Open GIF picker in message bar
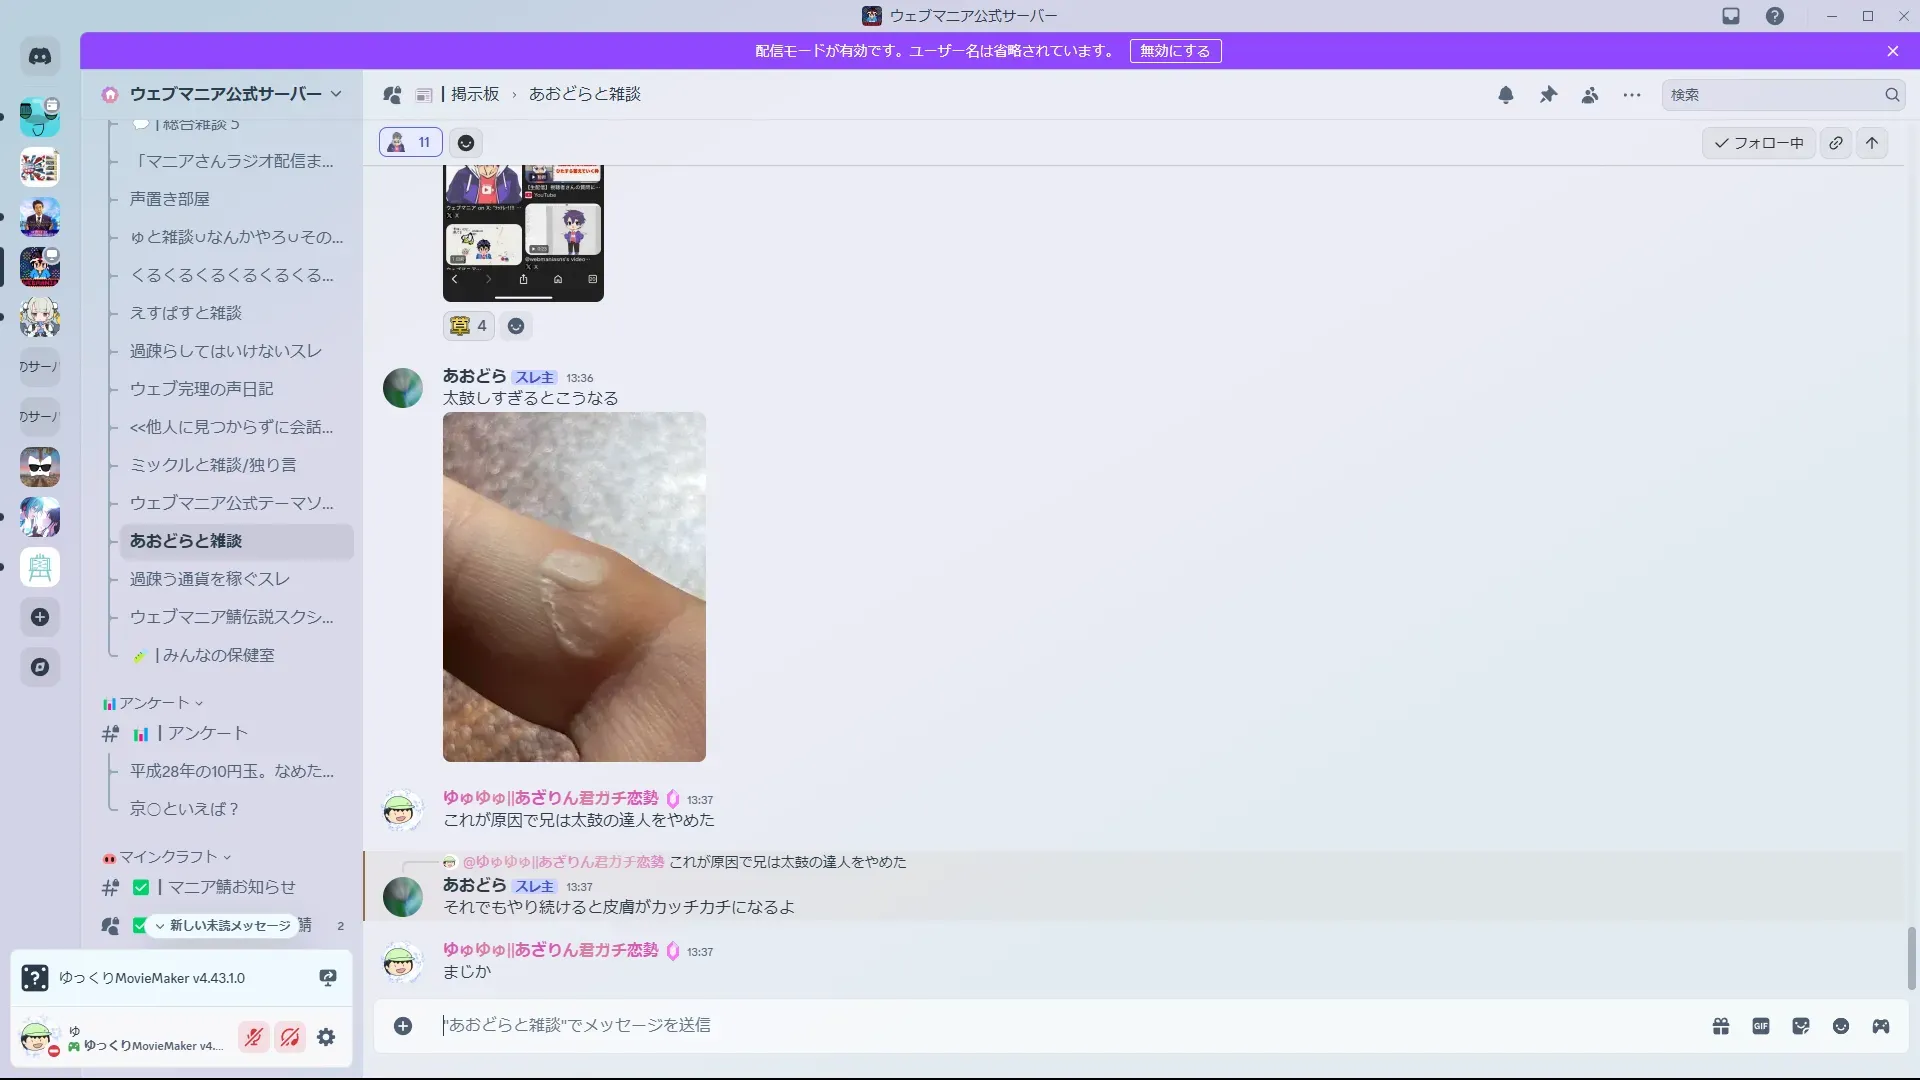This screenshot has width=1920, height=1080. (1761, 1026)
